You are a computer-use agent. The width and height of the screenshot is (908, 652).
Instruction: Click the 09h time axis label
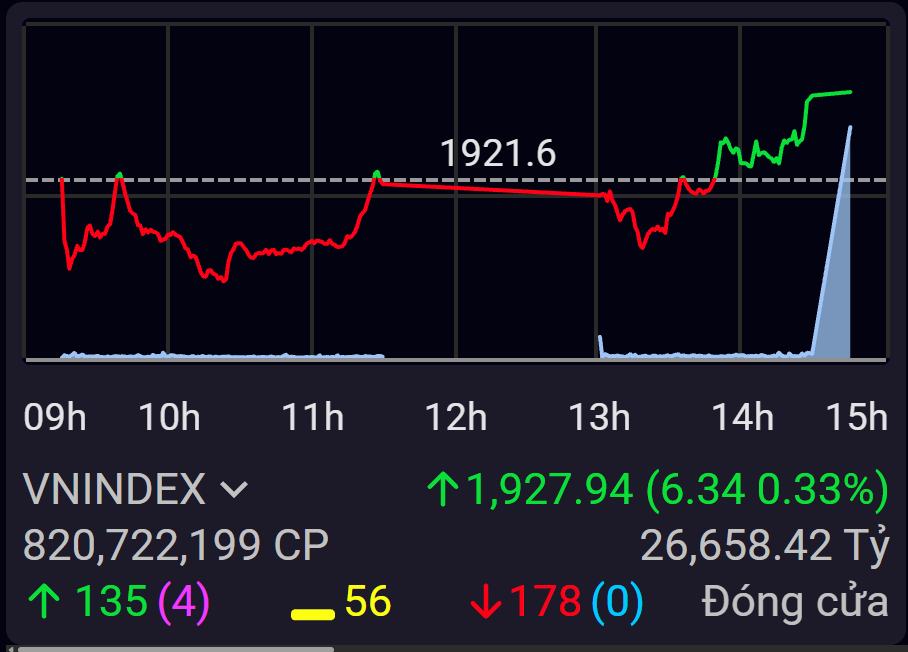[x=54, y=417]
